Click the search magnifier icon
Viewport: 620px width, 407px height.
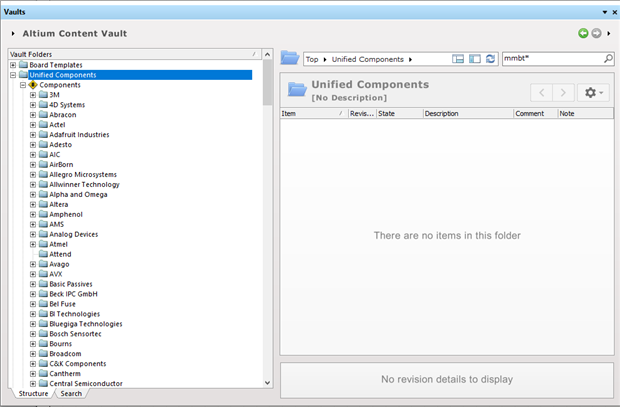coord(608,59)
